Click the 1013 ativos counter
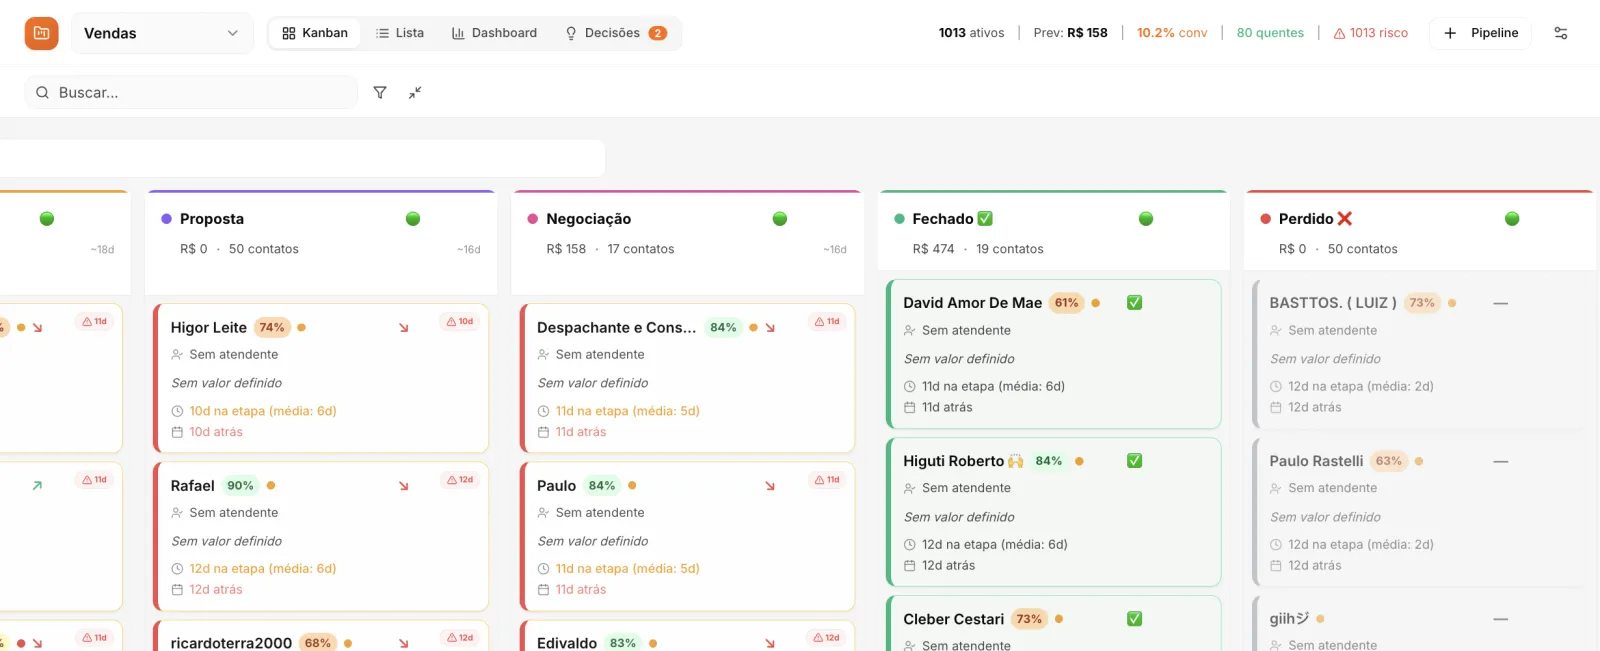The width and height of the screenshot is (1600, 651). click(x=971, y=33)
